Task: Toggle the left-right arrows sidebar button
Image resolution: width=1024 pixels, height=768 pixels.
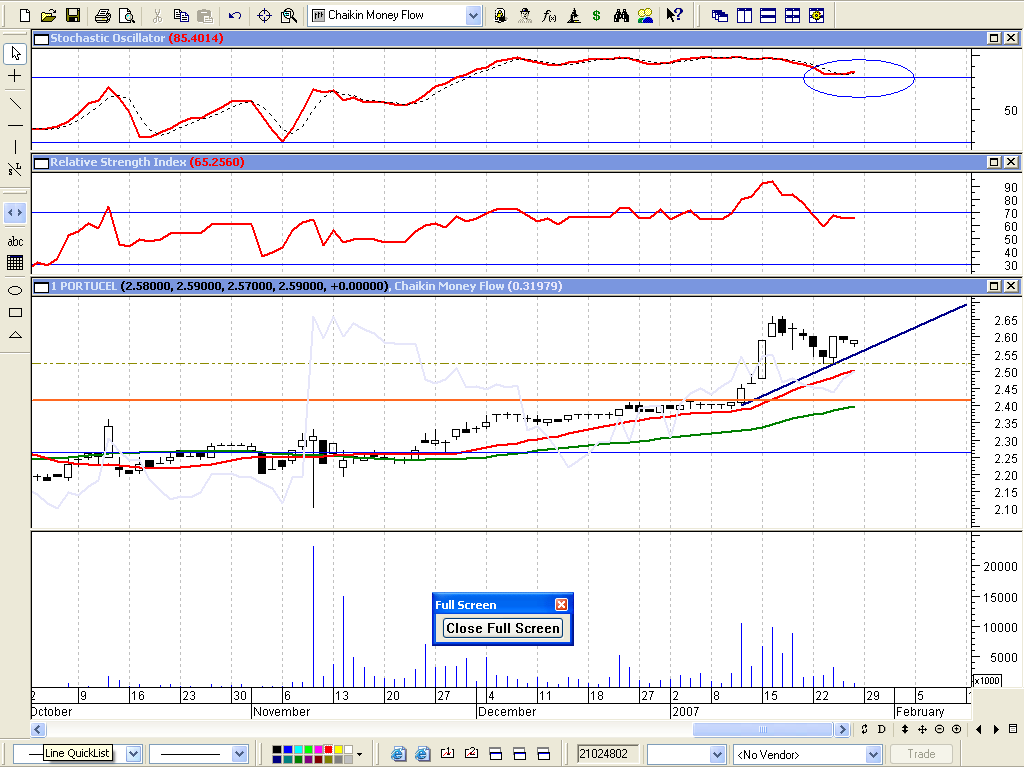Action: 15,212
